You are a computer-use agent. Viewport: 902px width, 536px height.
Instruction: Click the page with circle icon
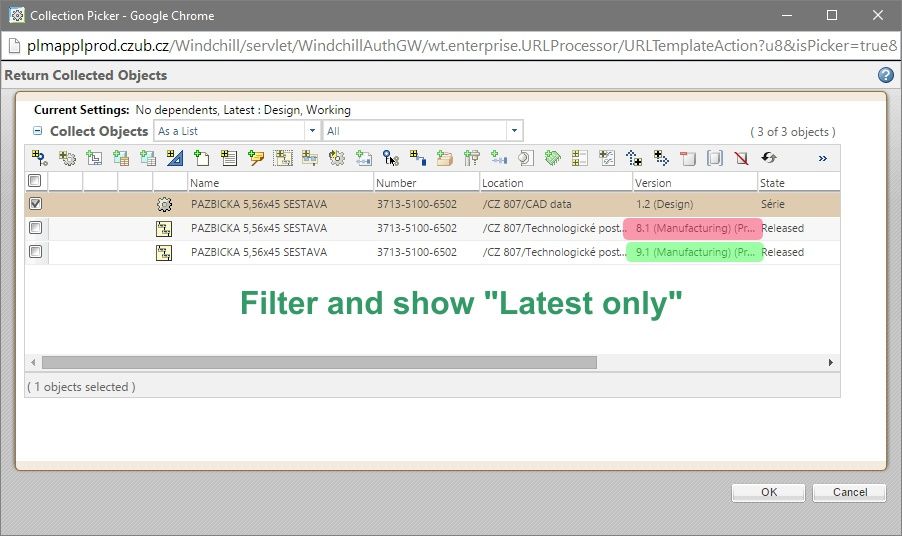526,158
